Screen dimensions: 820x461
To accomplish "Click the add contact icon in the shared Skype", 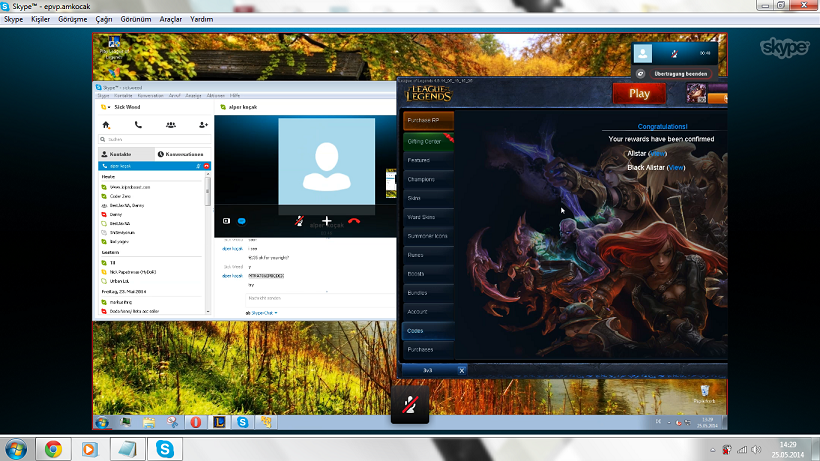I will point(203,125).
